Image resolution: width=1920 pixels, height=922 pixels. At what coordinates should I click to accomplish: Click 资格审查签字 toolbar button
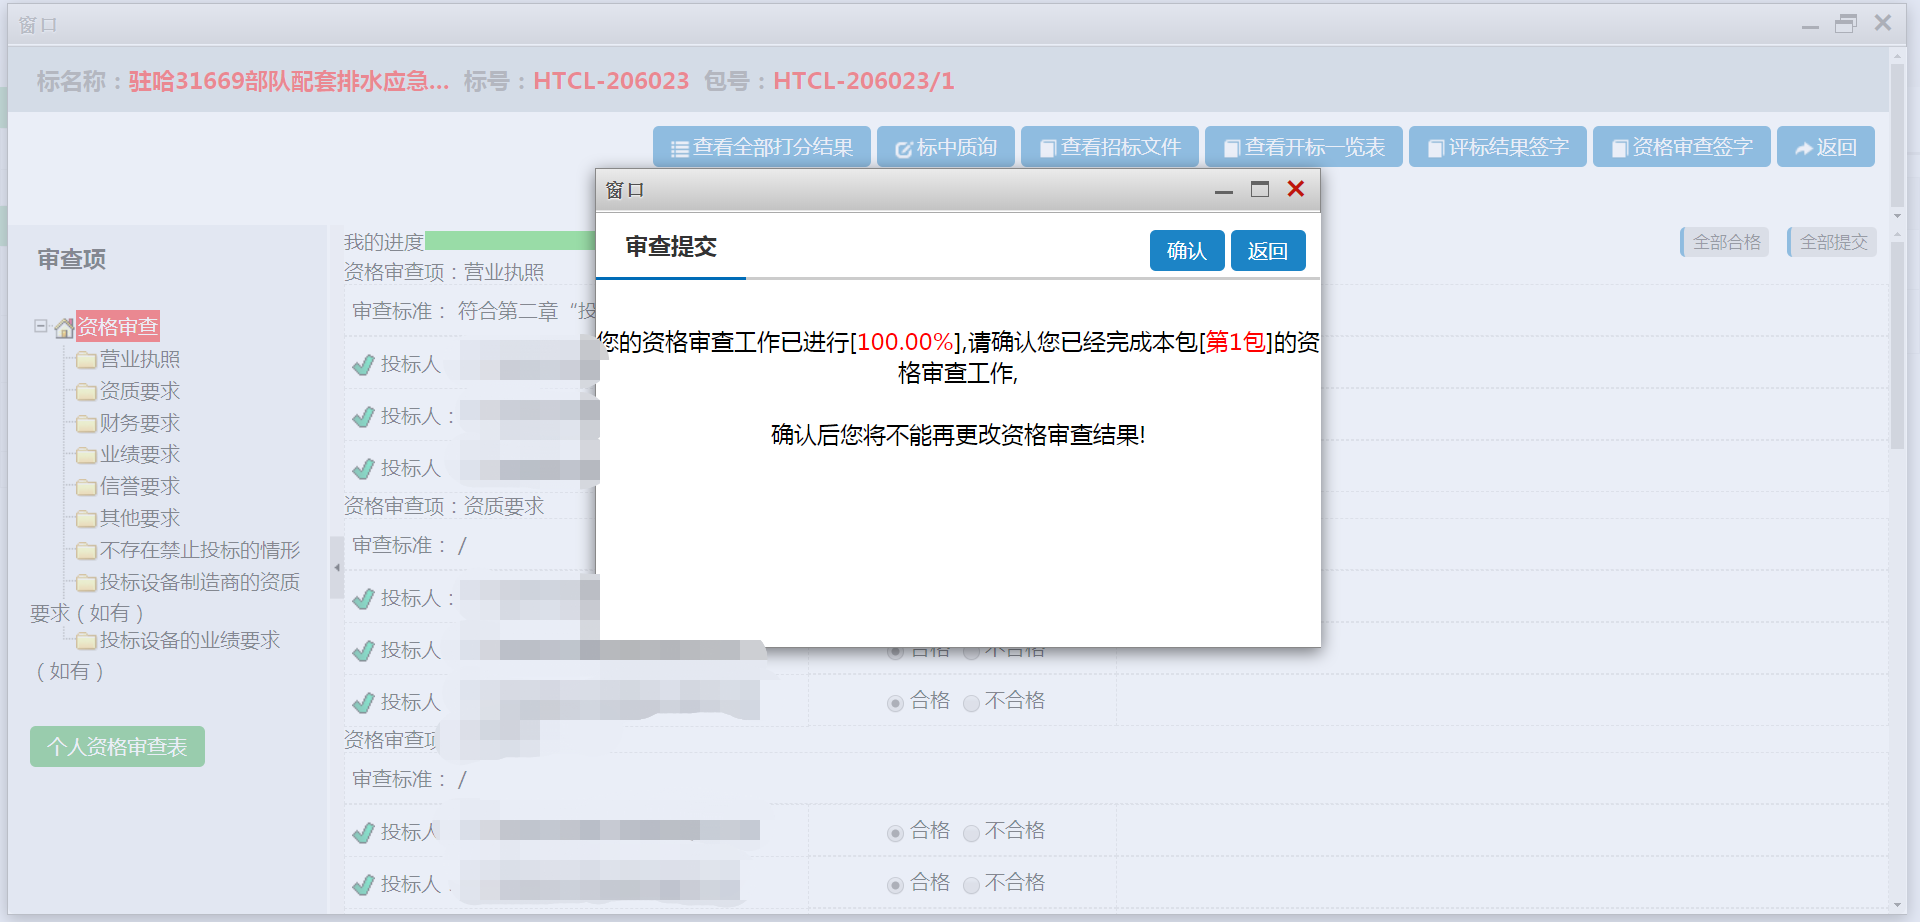[1681, 147]
